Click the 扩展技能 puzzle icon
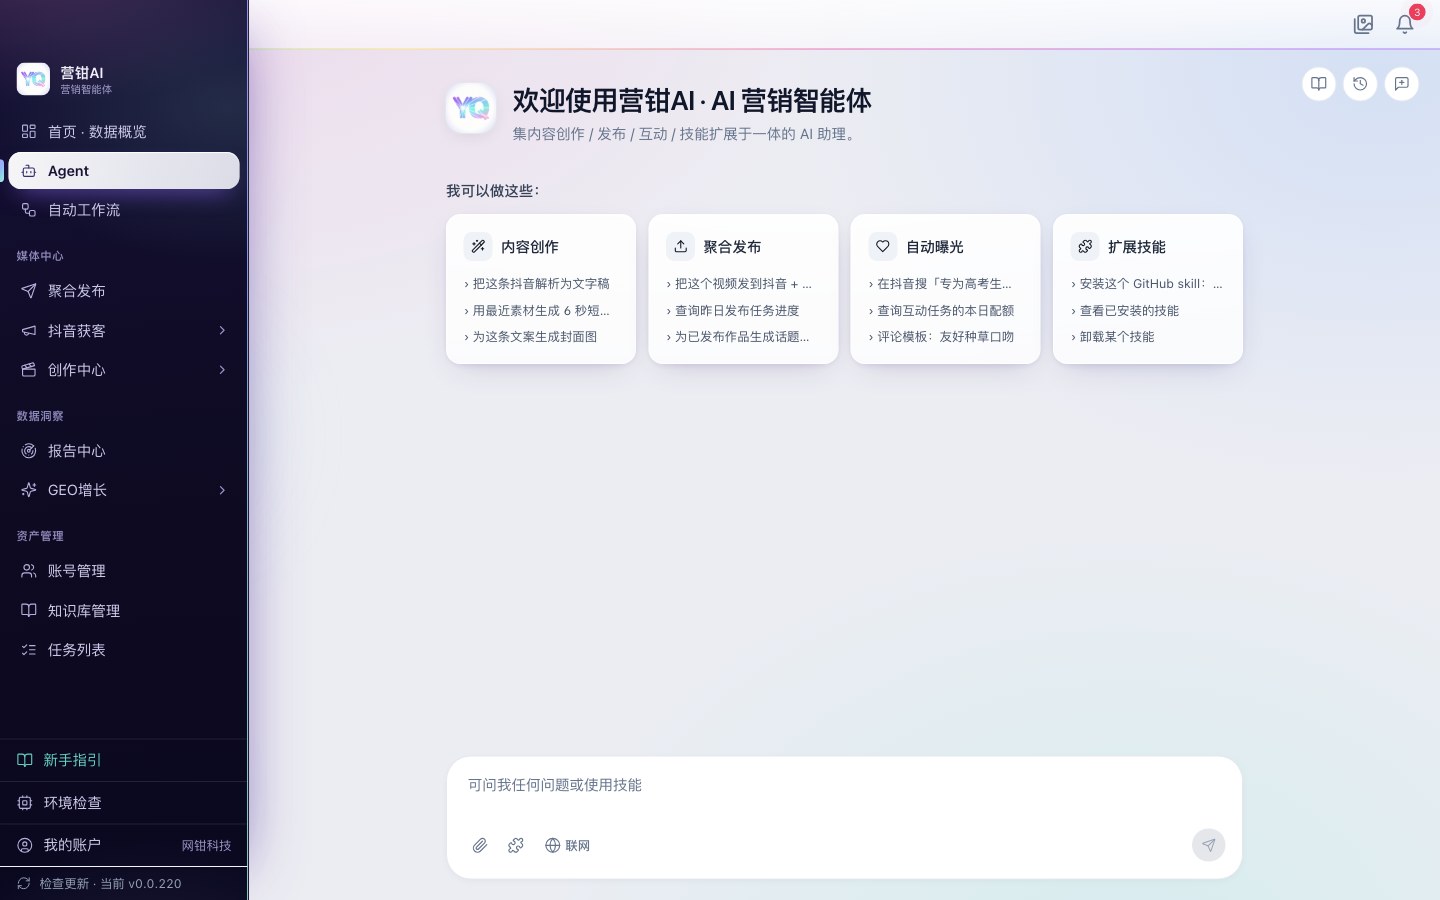The image size is (1440, 900). click(1085, 246)
